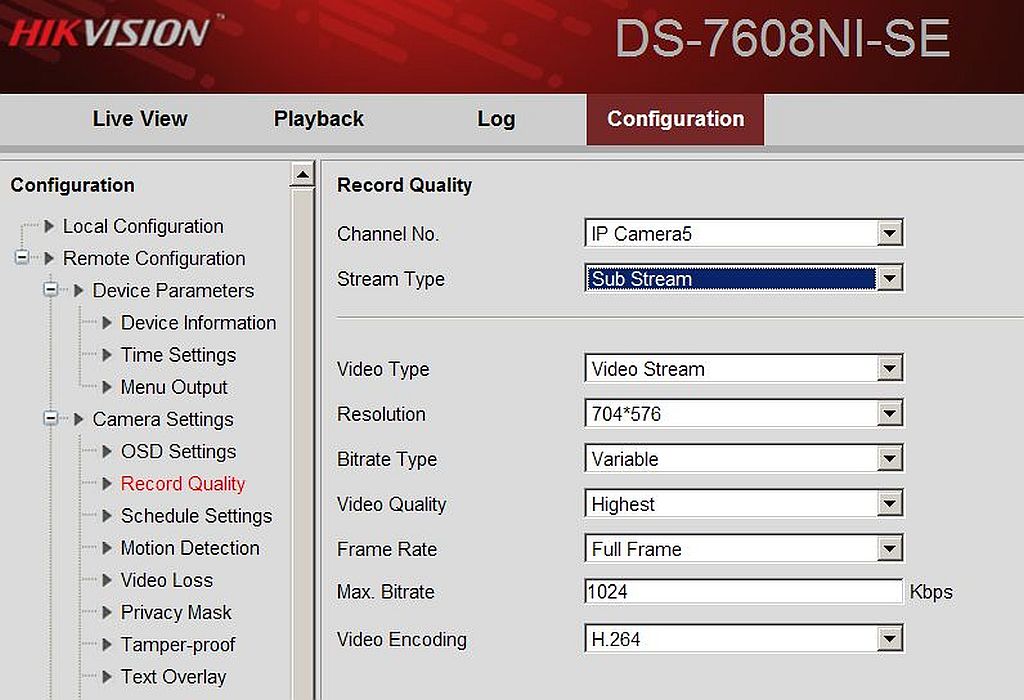Collapse the Device Parameters minus box
Image resolution: width=1024 pixels, height=700 pixels.
click(x=51, y=289)
